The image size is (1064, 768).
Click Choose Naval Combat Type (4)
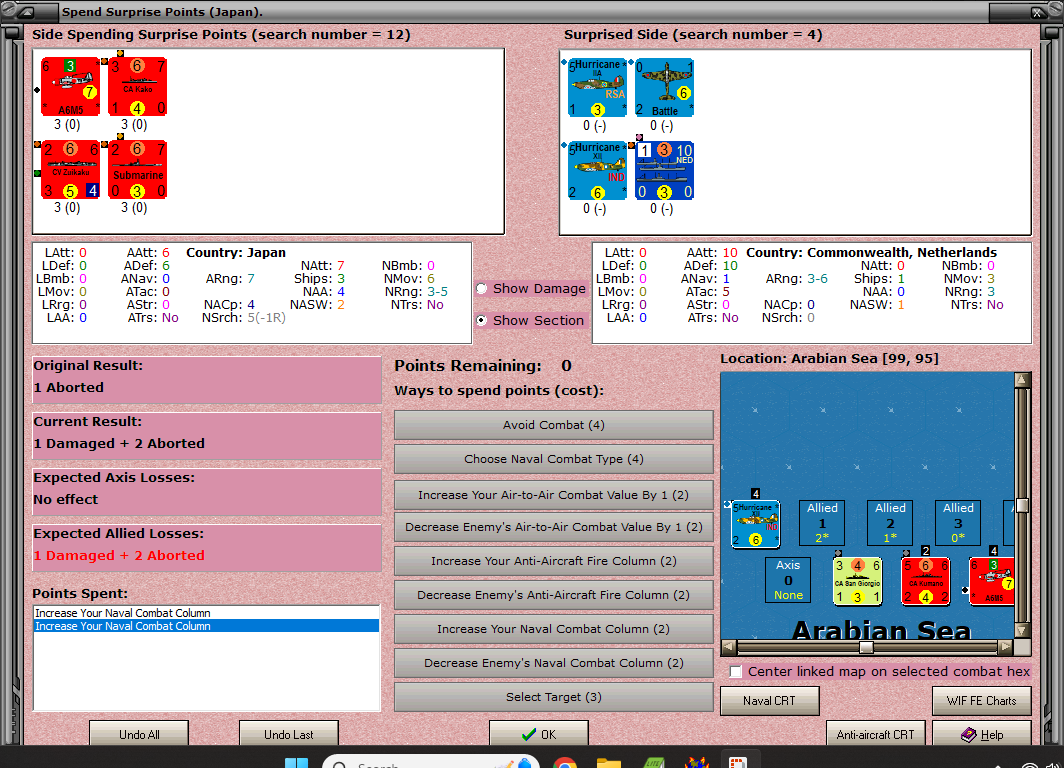click(554, 459)
